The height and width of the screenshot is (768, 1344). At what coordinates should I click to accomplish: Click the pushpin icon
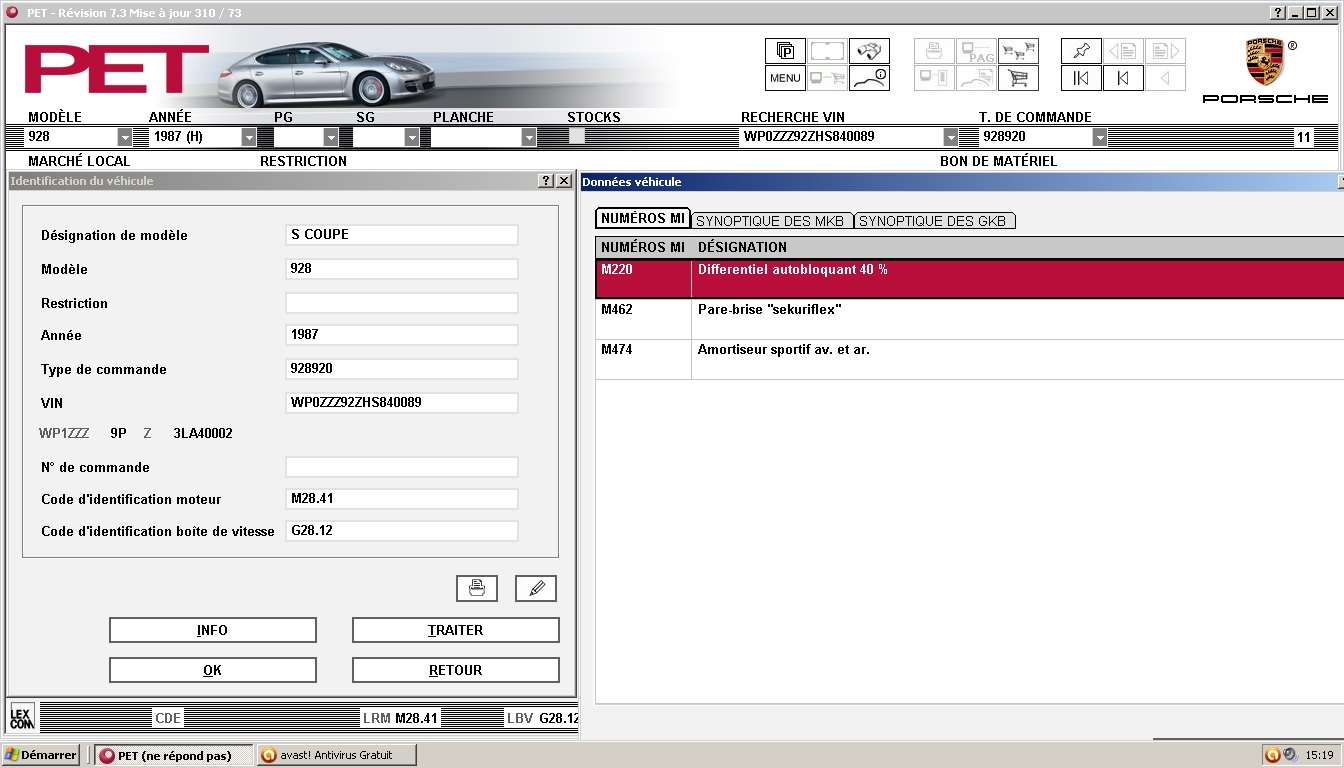(x=1081, y=51)
